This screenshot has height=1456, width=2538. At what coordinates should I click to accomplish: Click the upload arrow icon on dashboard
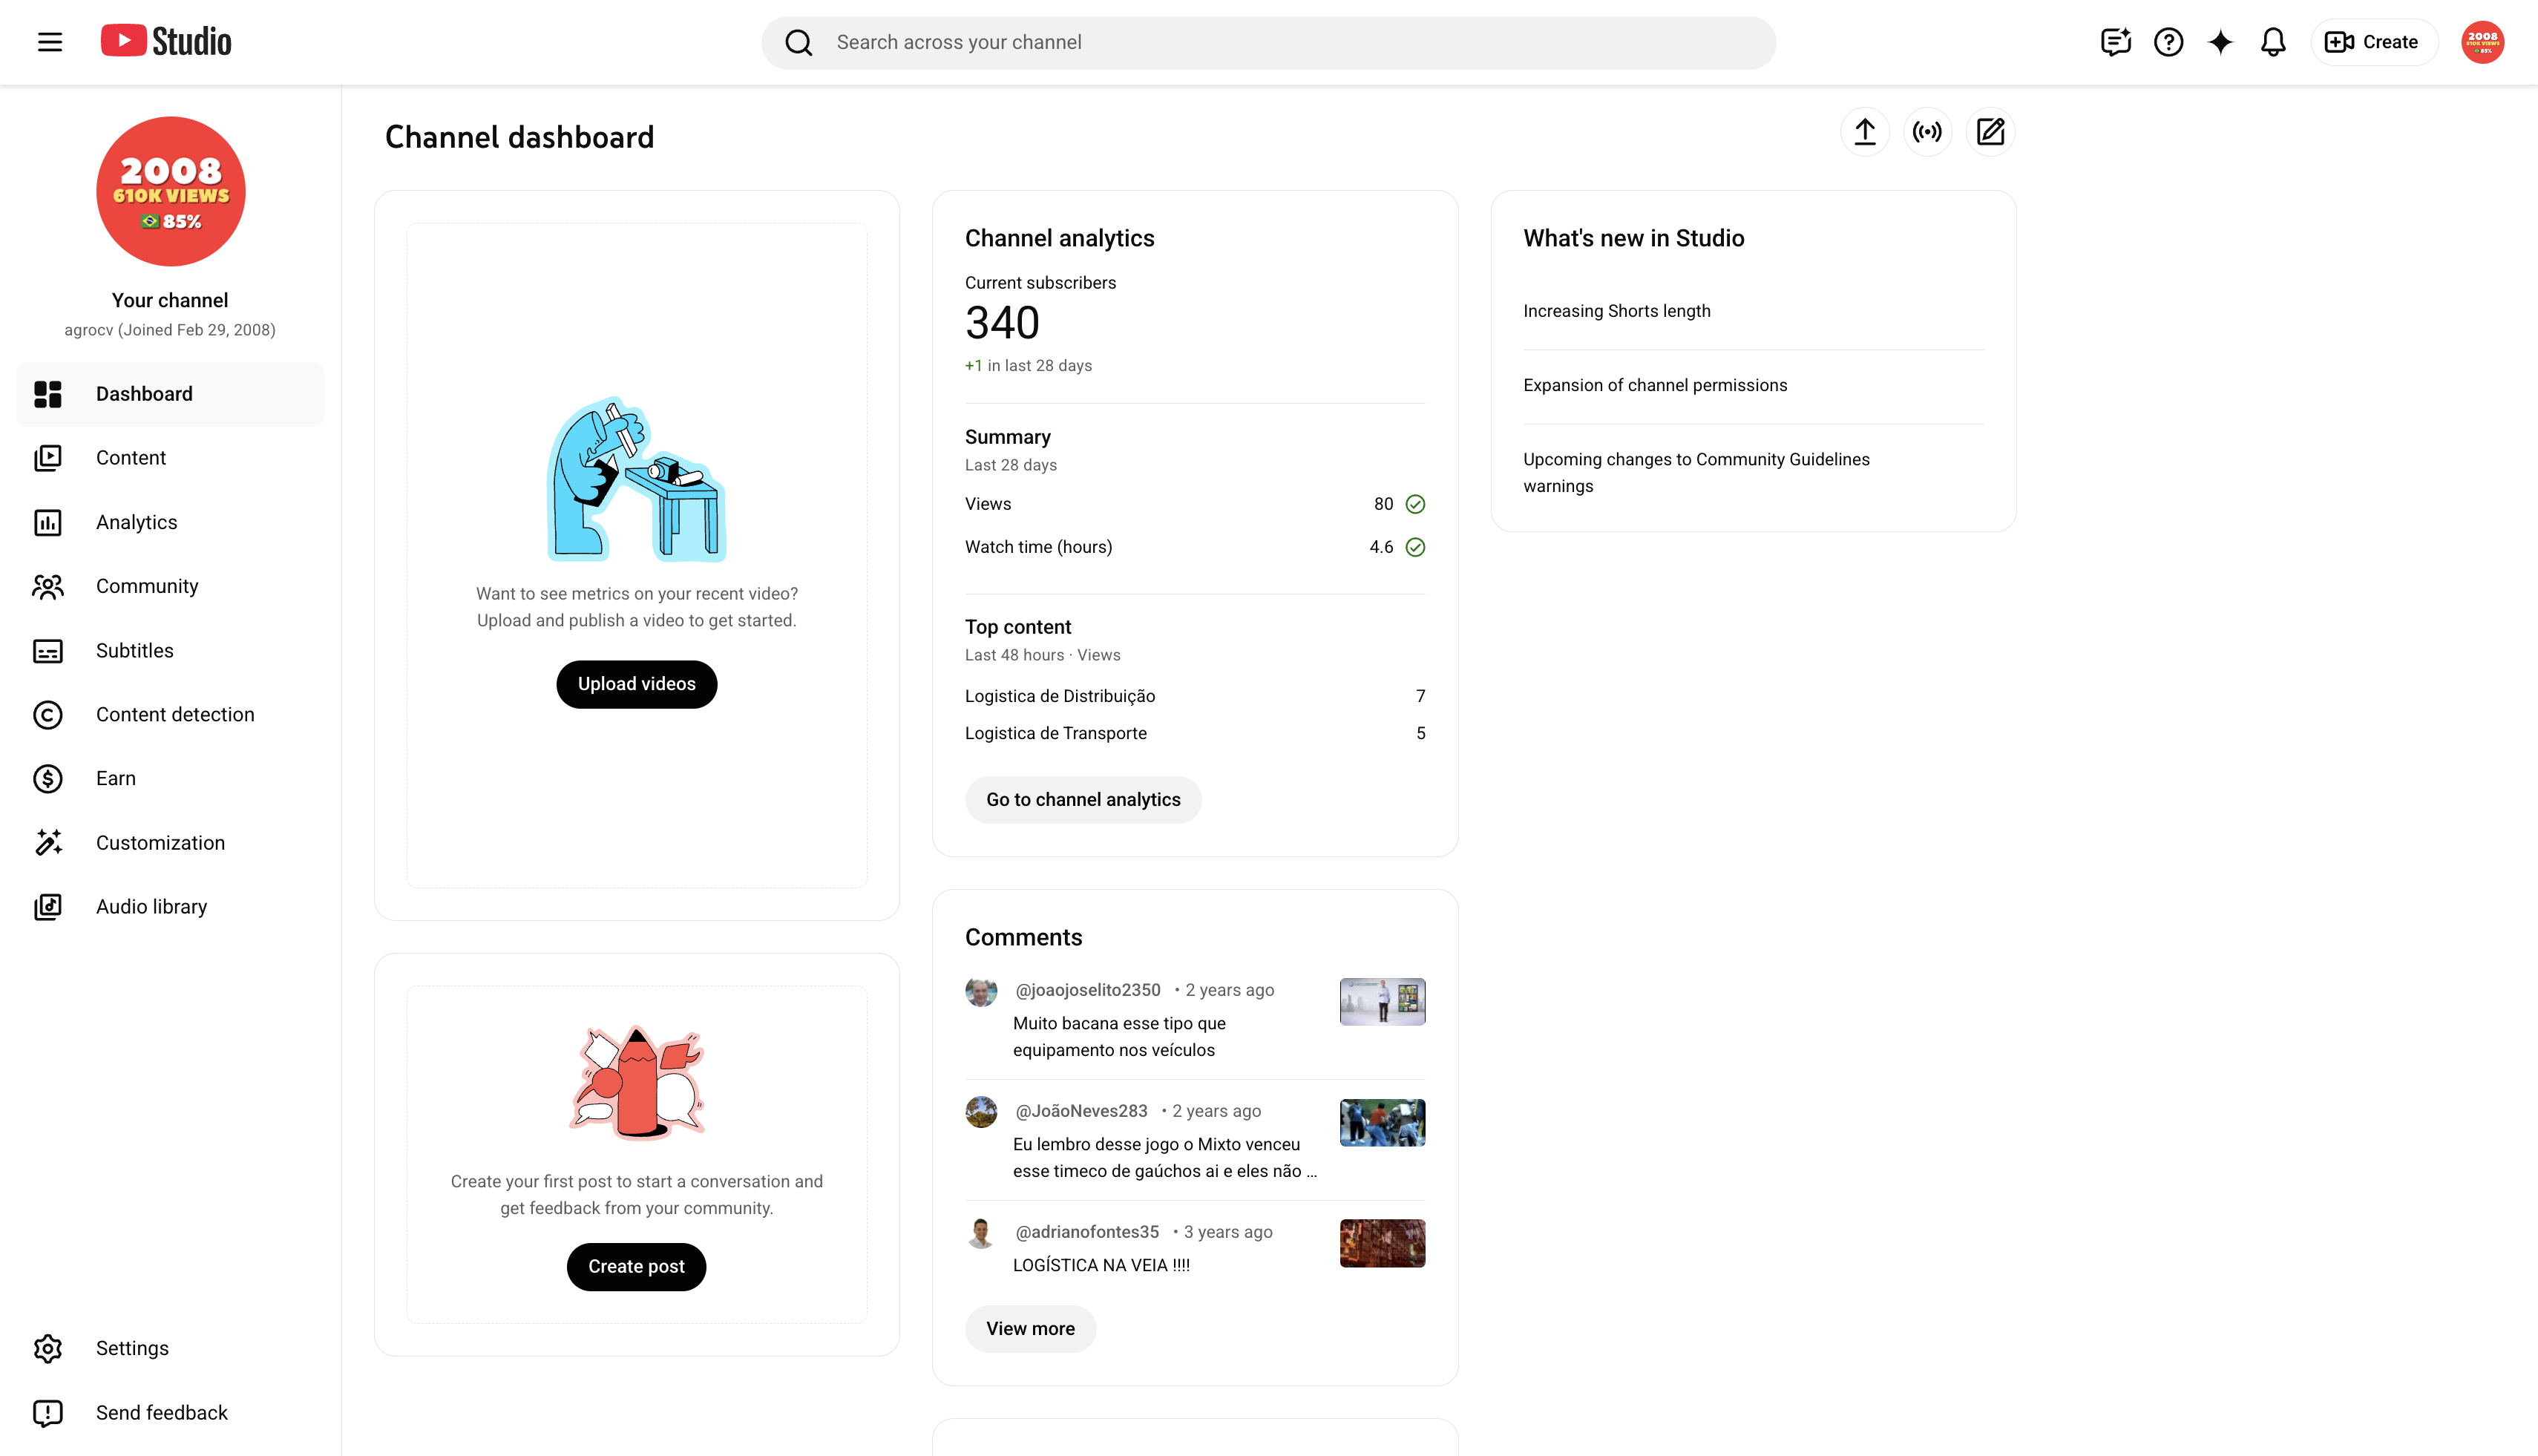(1864, 132)
